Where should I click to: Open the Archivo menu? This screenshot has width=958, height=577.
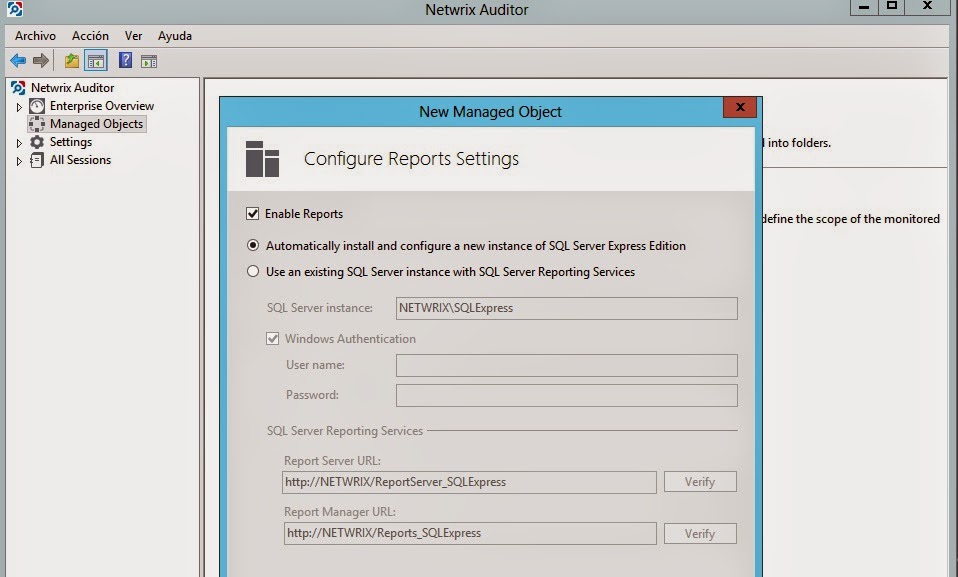click(35, 36)
